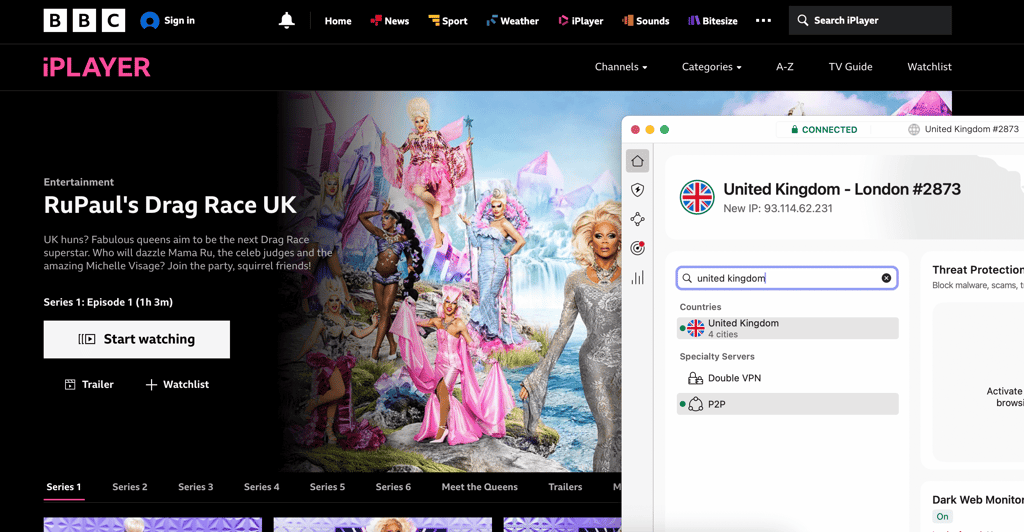
Task: Open the more menu ellipsis
Action: tap(763, 21)
